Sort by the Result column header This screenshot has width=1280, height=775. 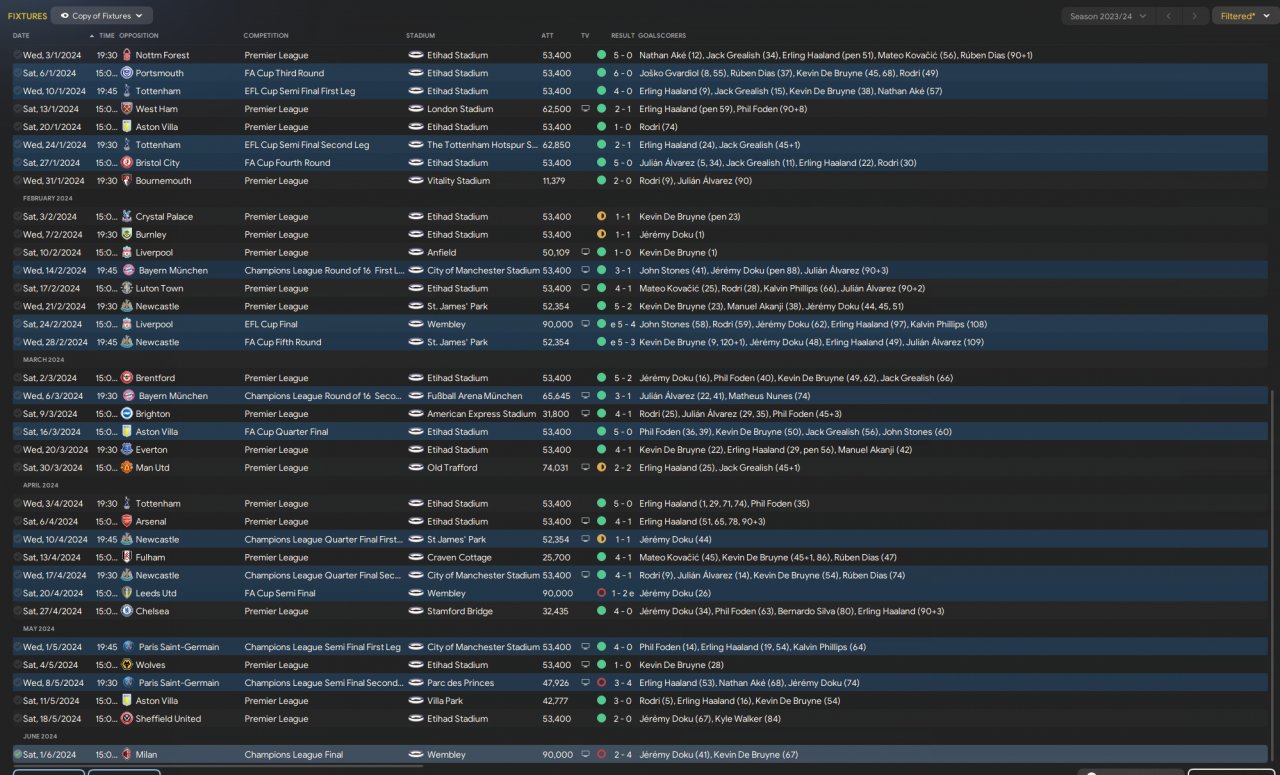[x=622, y=36]
